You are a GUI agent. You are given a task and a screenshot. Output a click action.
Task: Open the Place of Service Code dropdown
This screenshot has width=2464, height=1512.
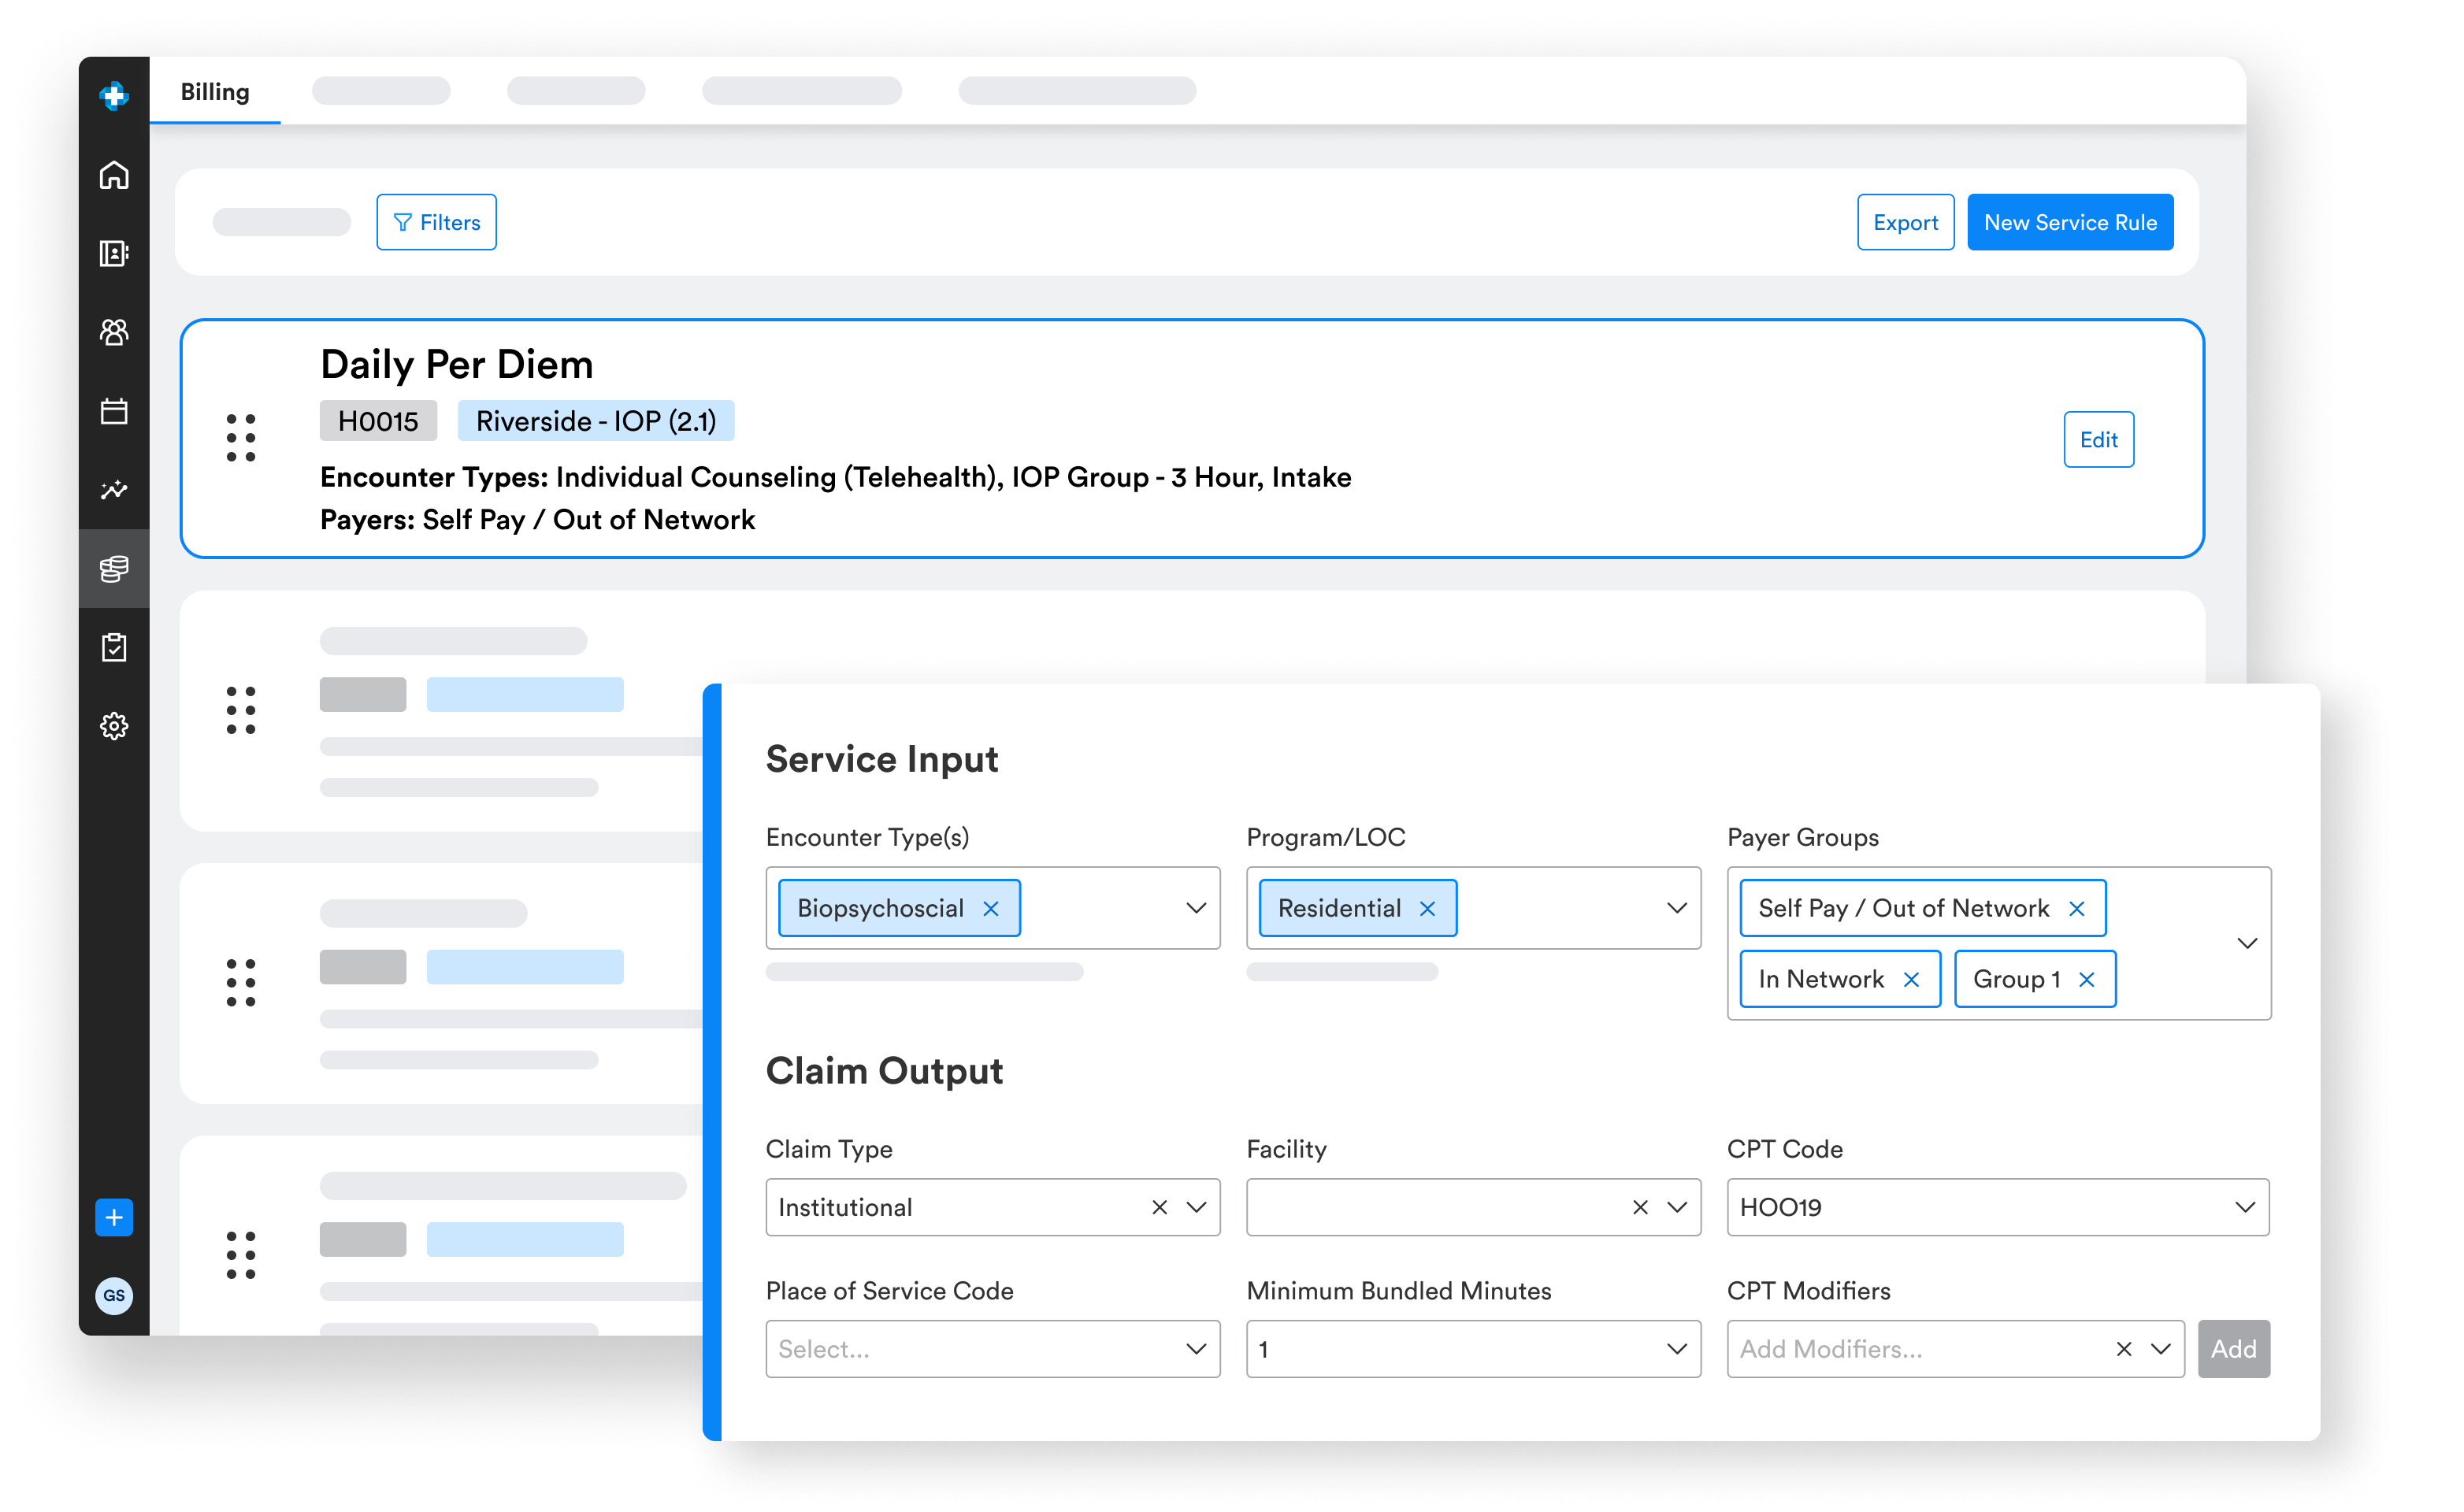click(992, 1349)
